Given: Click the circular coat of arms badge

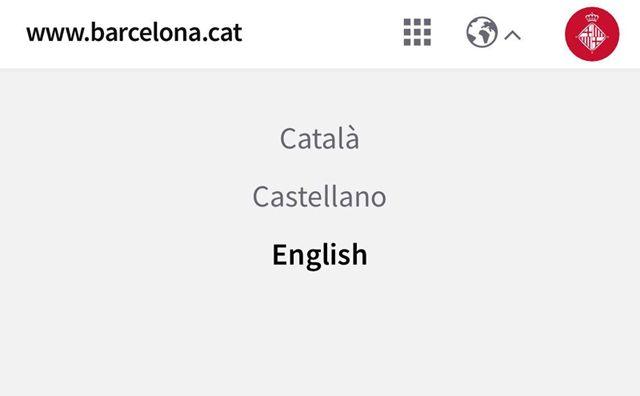Looking at the screenshot, I should [x=592, y=34].
